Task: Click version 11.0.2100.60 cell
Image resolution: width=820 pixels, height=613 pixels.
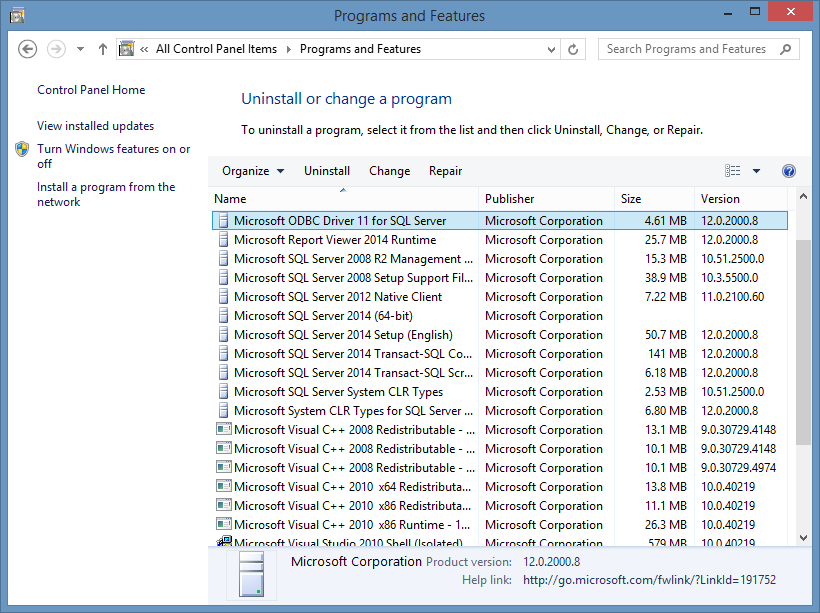Action: tap(732, 297)
